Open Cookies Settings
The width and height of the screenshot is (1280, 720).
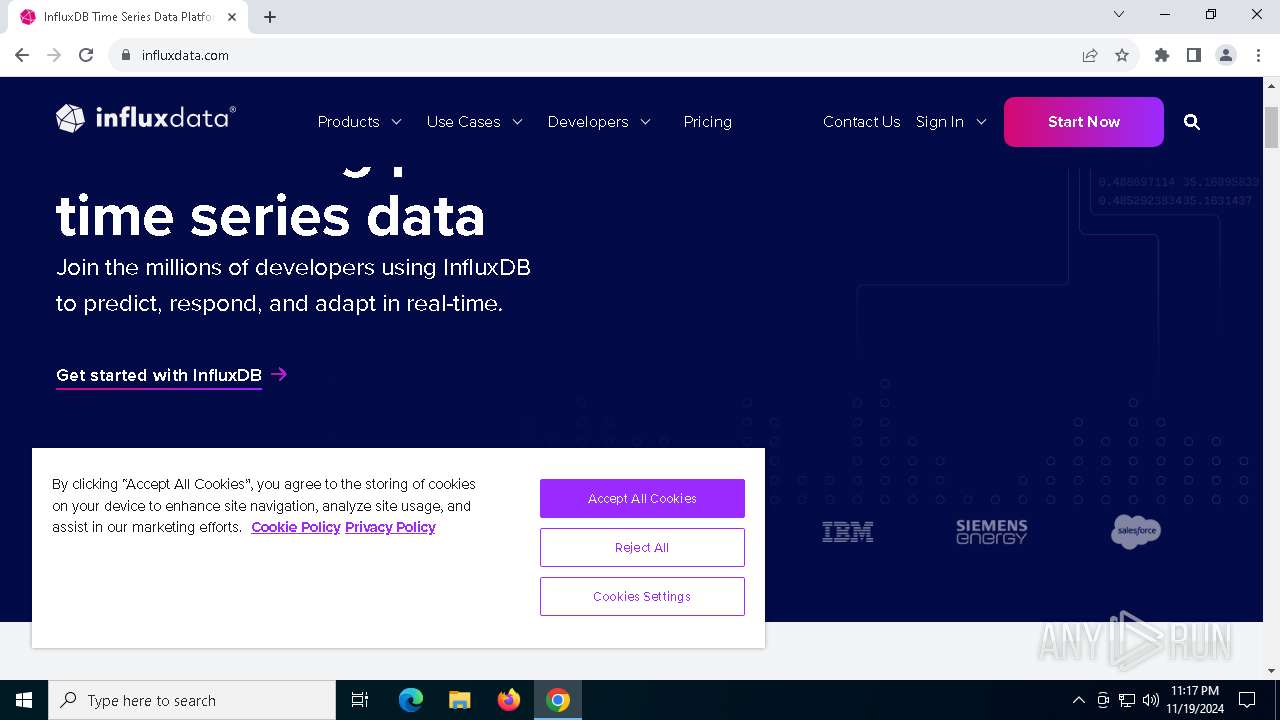pos(642,596)
